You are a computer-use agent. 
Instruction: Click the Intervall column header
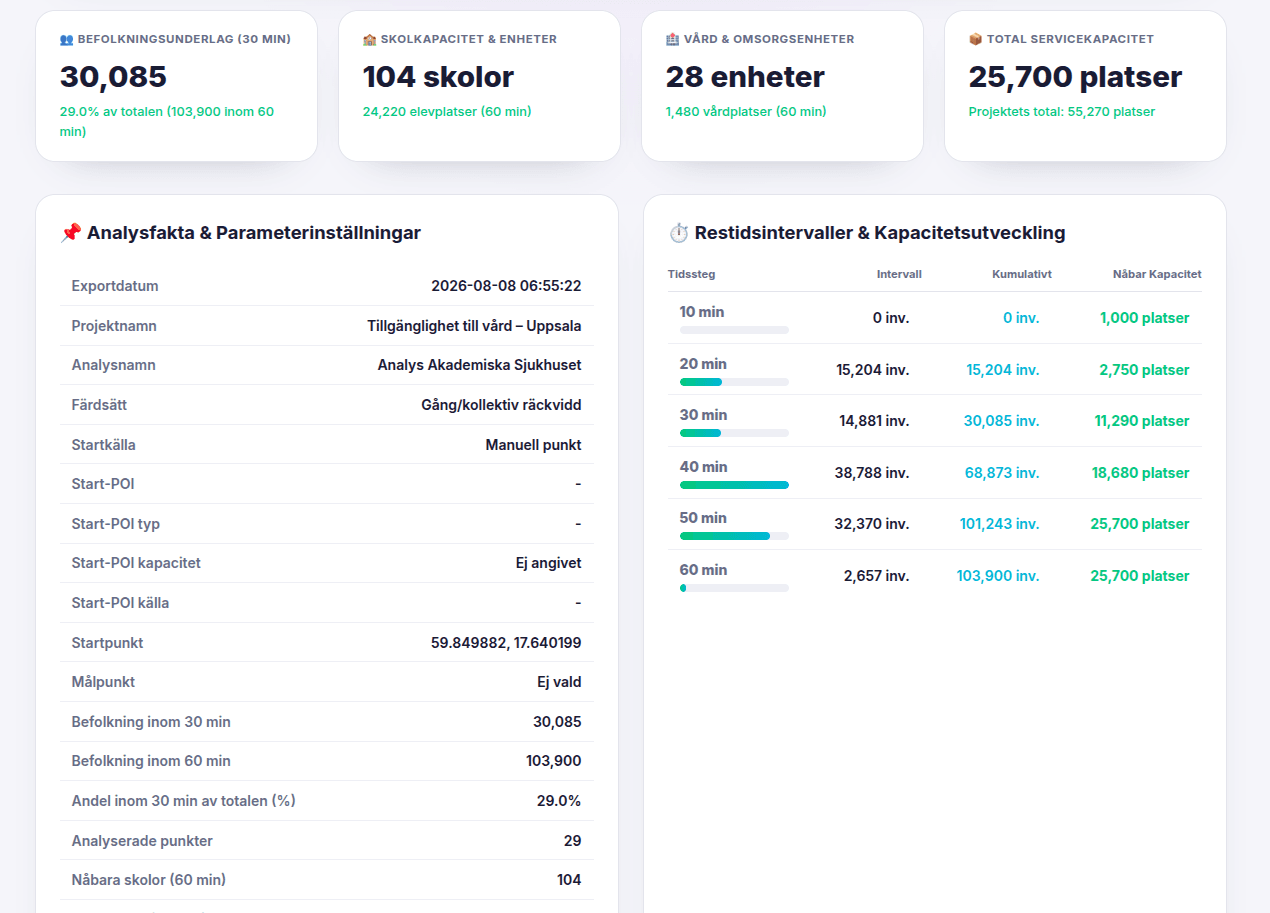[x=899, y=274]
